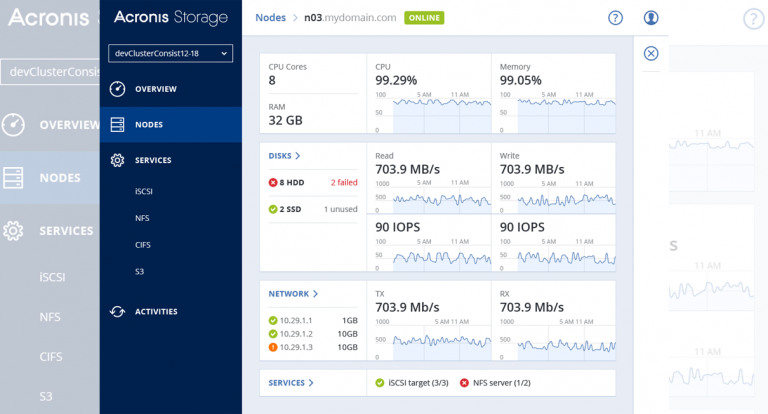Click orange warning icon for 10.29.1.3
This screenshot has height=414, width=768.
click(273, 347)
